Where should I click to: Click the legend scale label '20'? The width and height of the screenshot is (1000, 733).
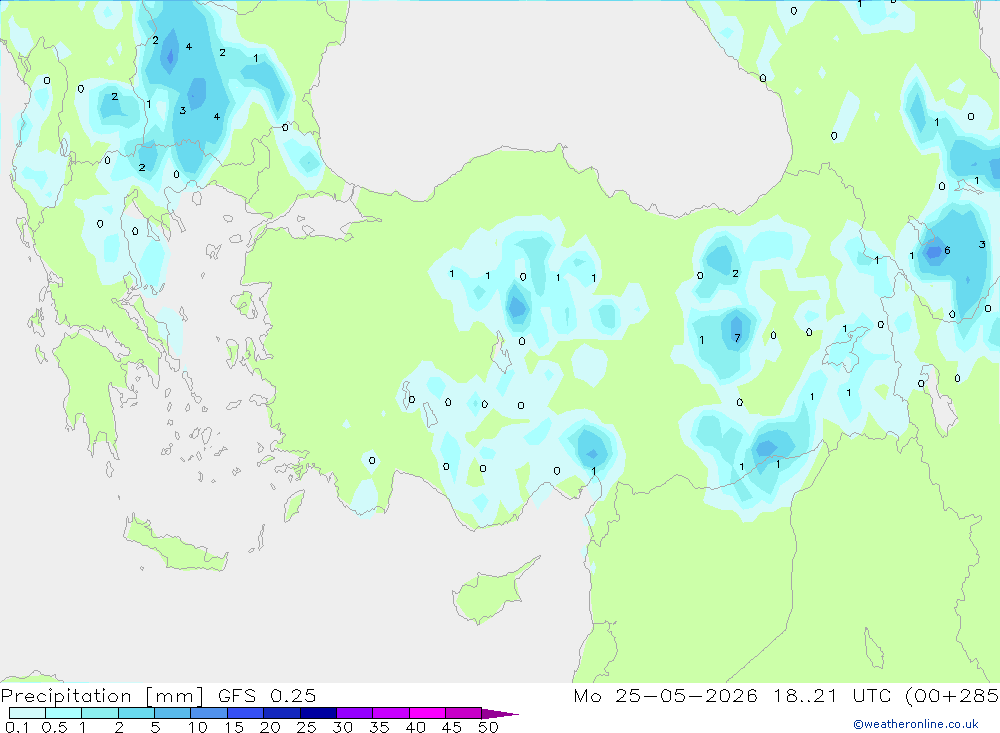click(270, 727)
